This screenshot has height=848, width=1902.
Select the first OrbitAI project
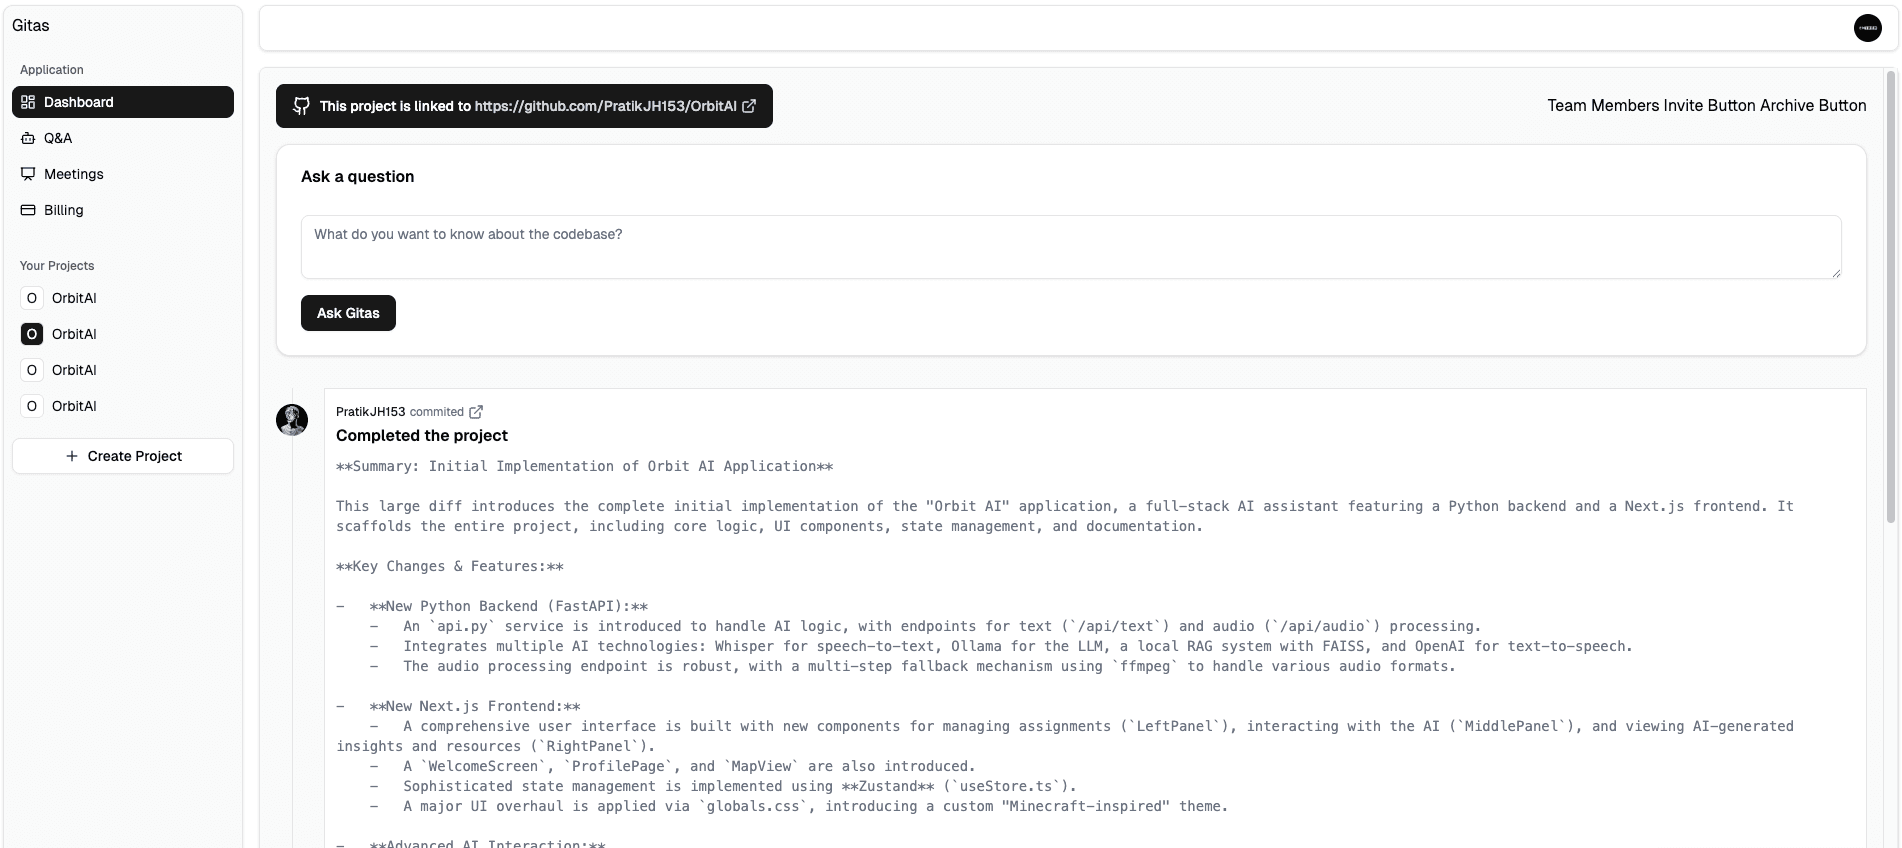point(74,298)
